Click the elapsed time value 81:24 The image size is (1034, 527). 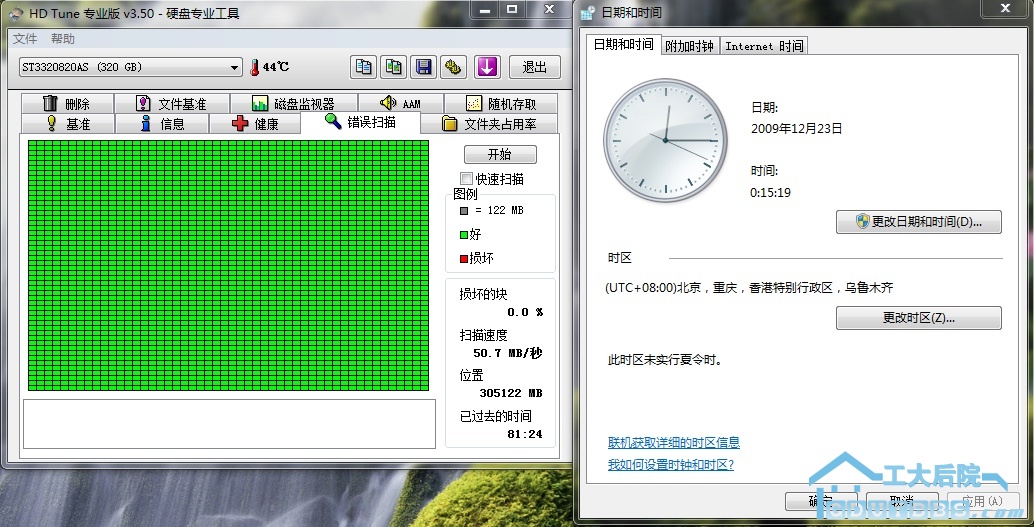[526, 434]
